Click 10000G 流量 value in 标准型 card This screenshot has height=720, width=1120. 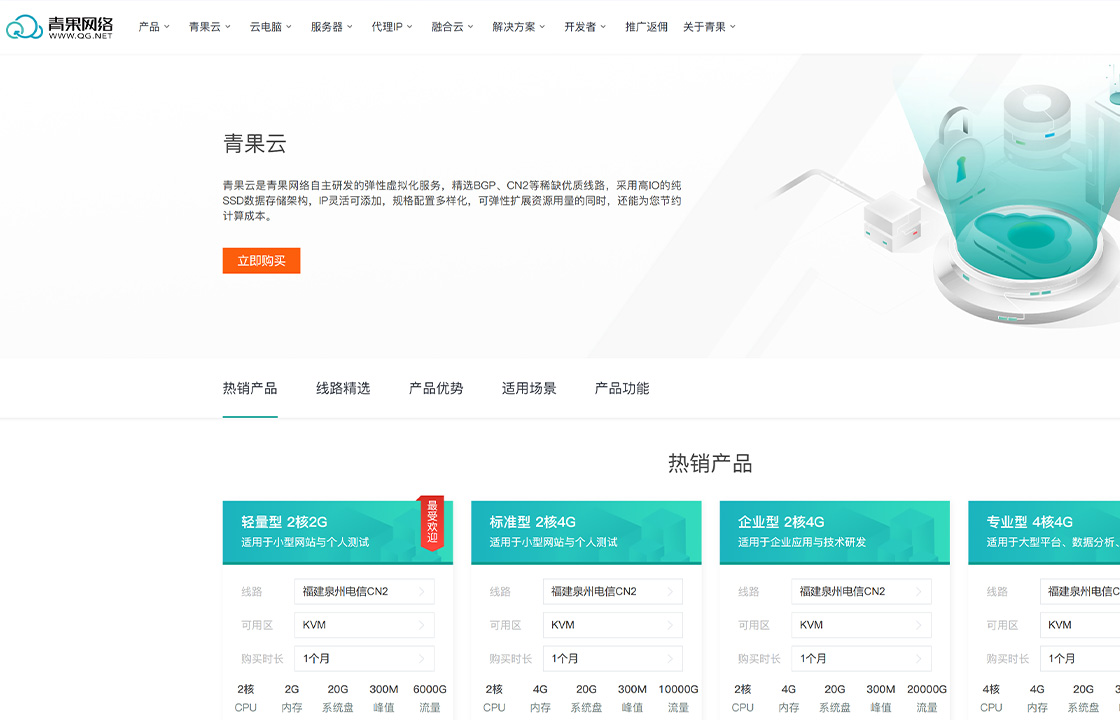click(678, 689)
